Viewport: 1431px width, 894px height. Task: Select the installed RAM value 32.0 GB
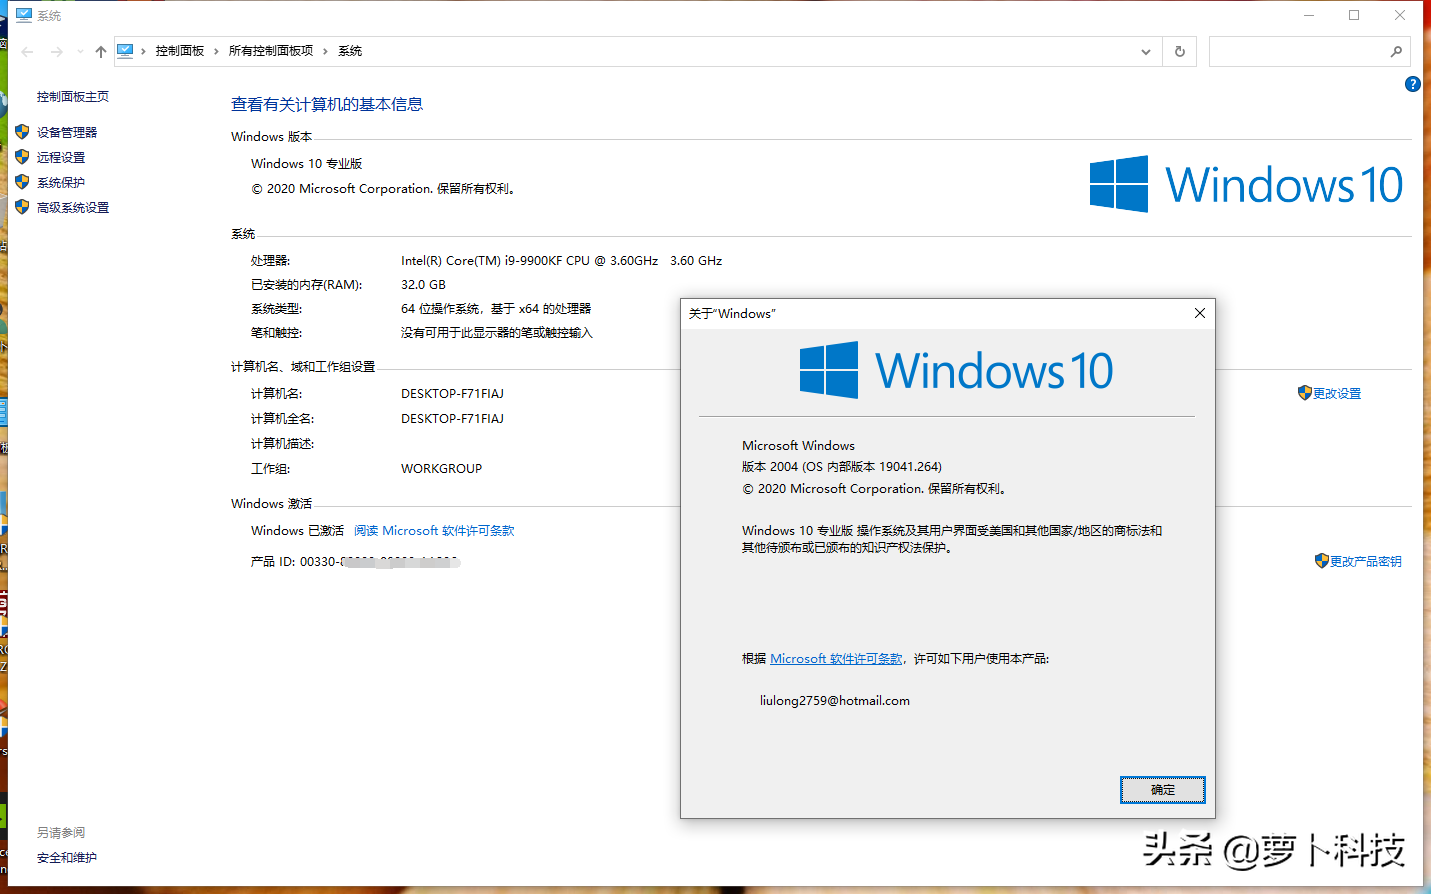tap(423, 285)
